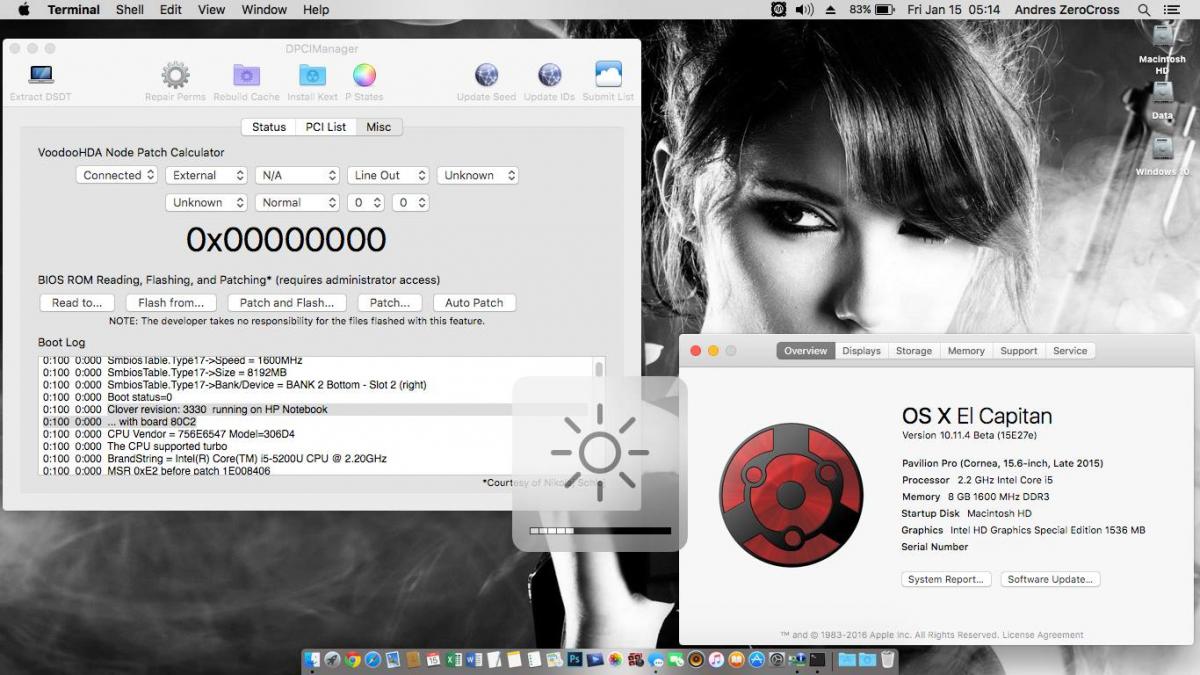
Task: Click the battery status in menu bar
Action: [x=873, y=10]
